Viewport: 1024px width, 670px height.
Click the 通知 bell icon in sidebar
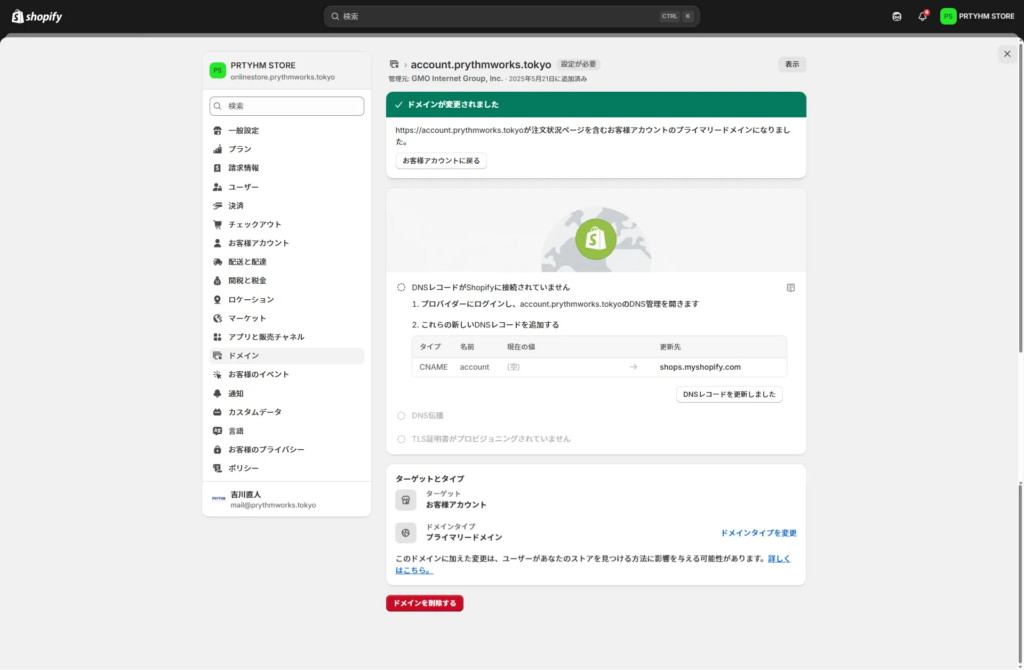pyautogui.click(x=217, y=394)
